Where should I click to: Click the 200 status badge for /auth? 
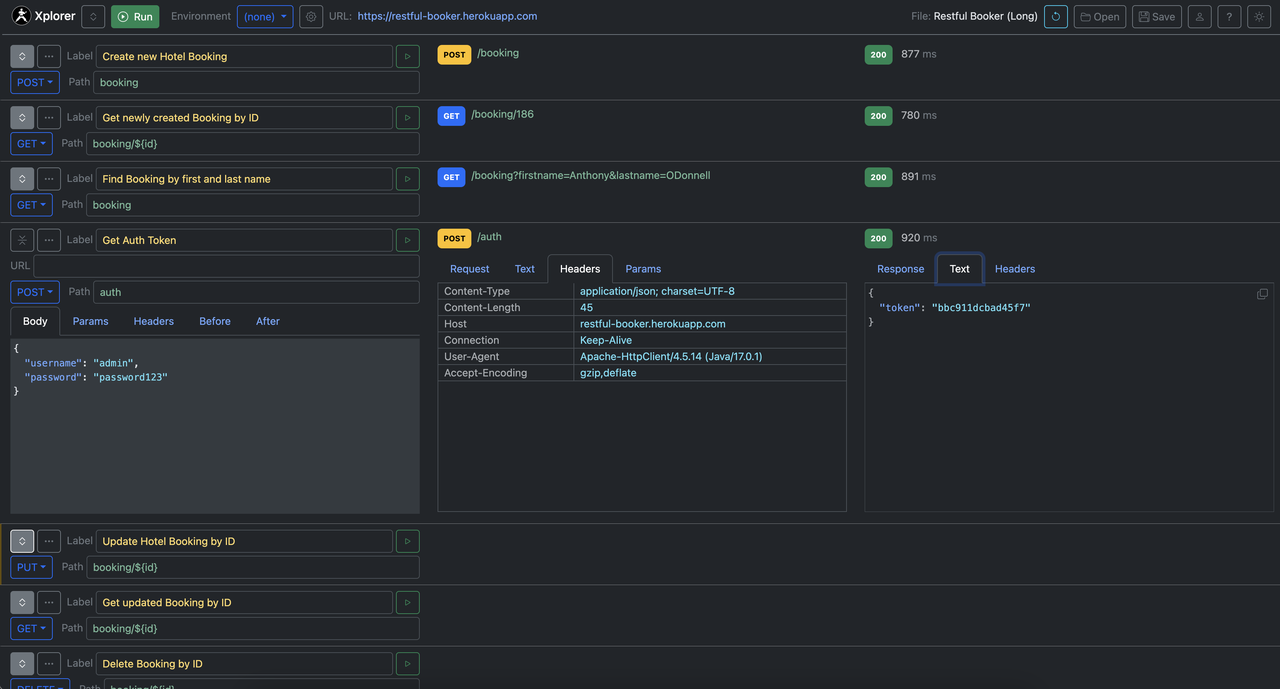coord(878,238)
